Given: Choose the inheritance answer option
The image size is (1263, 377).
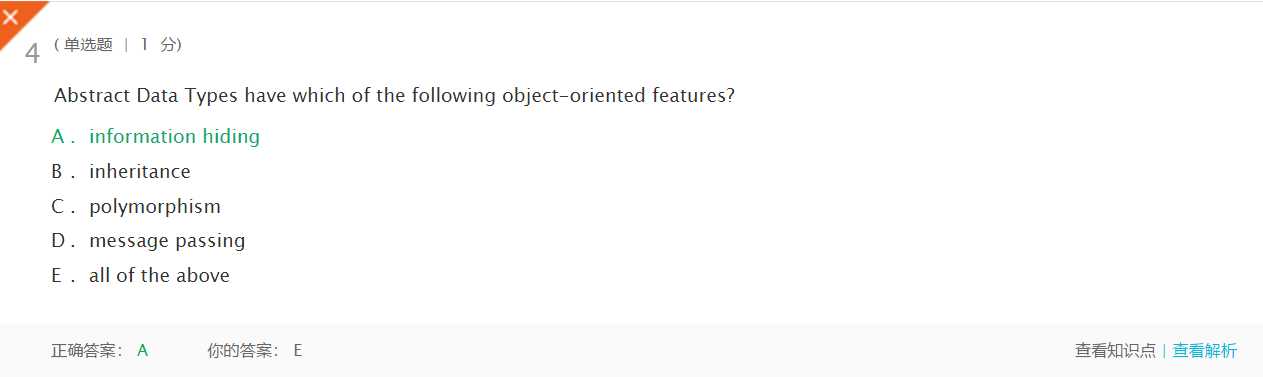Looking at the screenshot, I should pos(121,171).
